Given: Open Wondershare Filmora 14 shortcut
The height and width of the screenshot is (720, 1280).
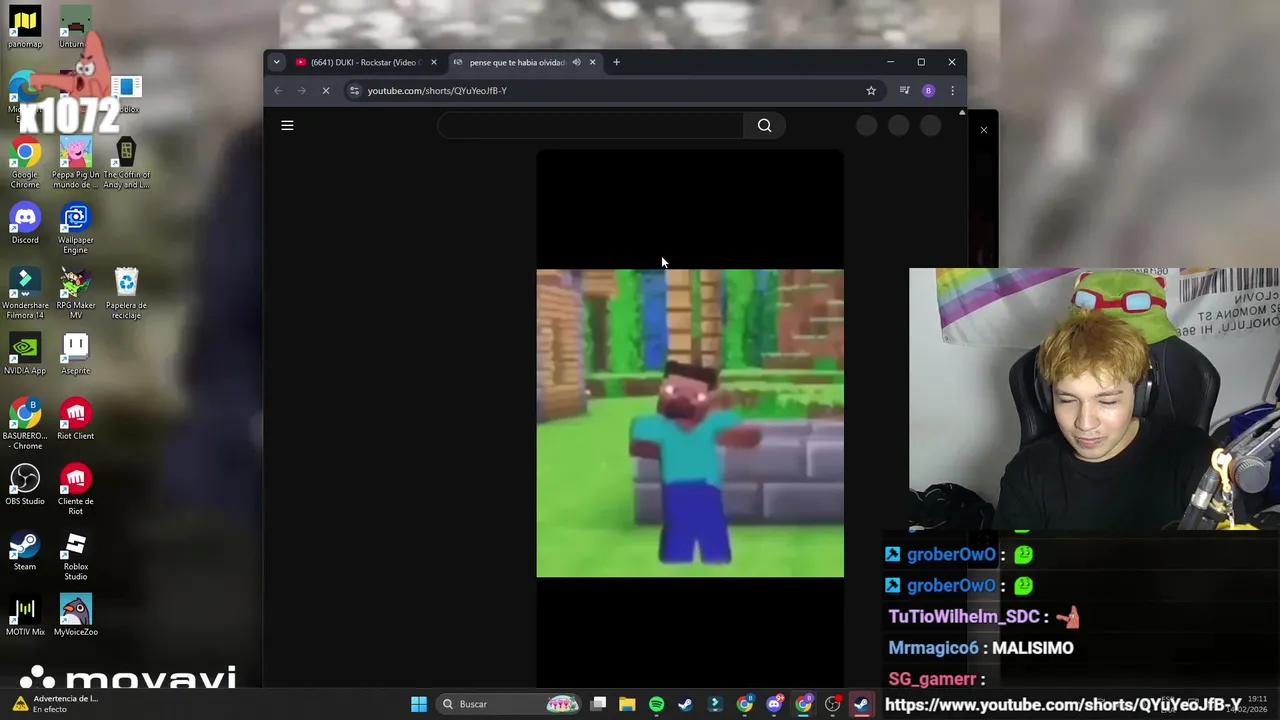Looking at the screenshot, I should [x=25, y=294].
